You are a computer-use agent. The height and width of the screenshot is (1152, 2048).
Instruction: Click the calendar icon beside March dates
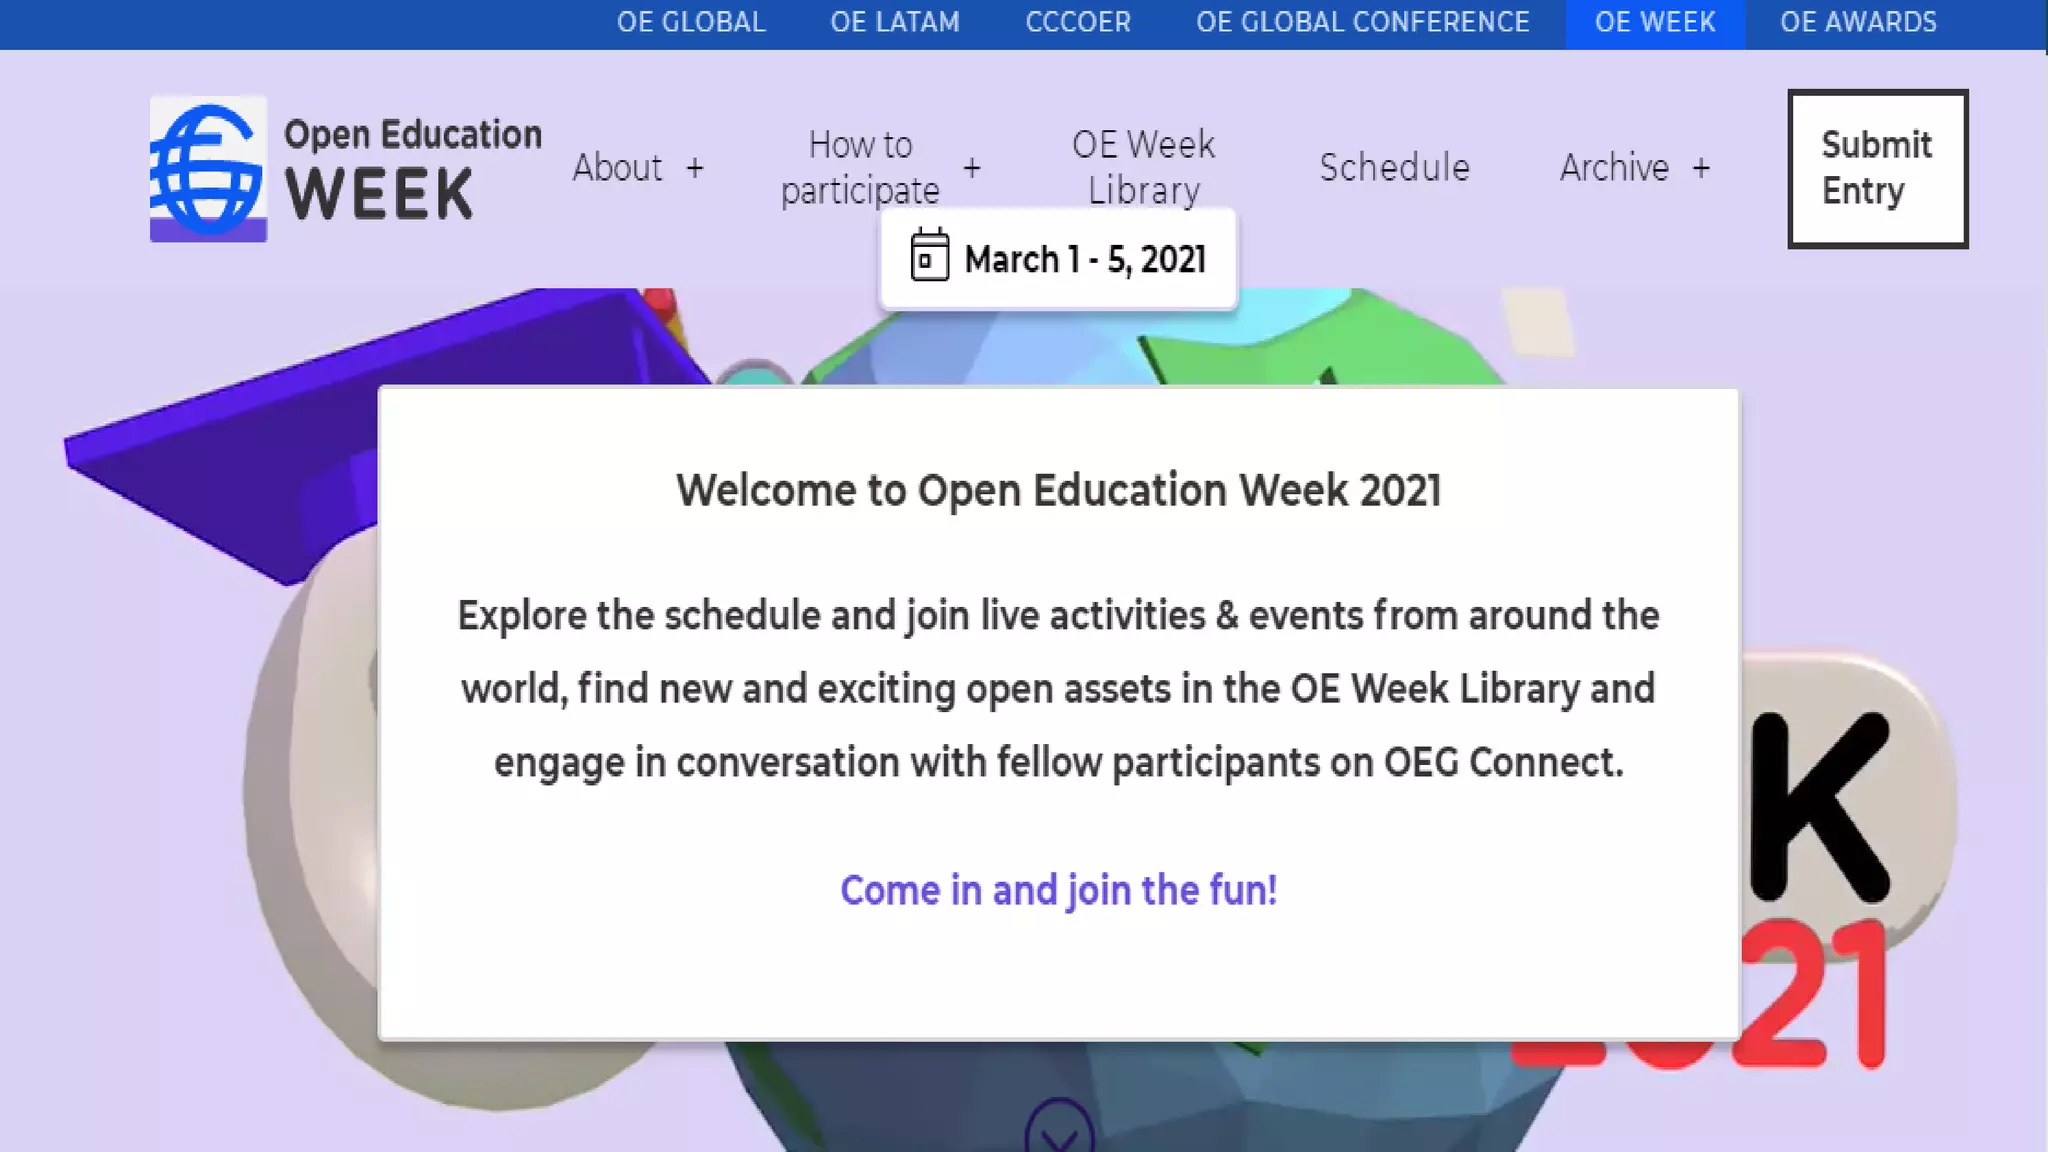point(929,256)
